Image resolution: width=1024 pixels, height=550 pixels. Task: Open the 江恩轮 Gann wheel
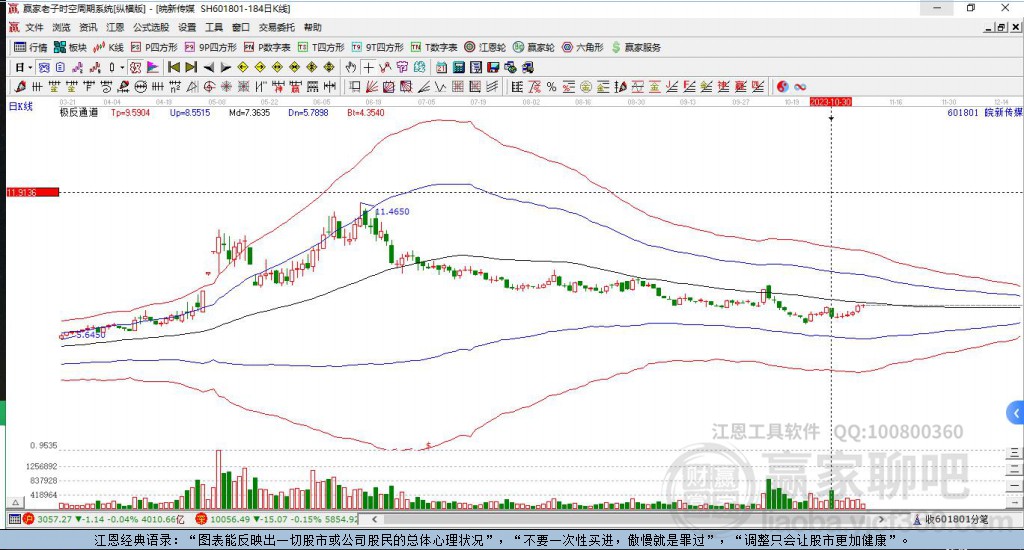point(485,47)
